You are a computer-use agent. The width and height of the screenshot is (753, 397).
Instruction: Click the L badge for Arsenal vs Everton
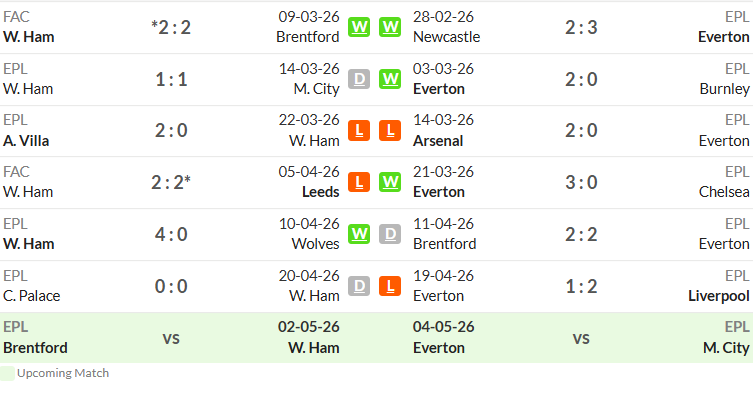tap(390, 131)
